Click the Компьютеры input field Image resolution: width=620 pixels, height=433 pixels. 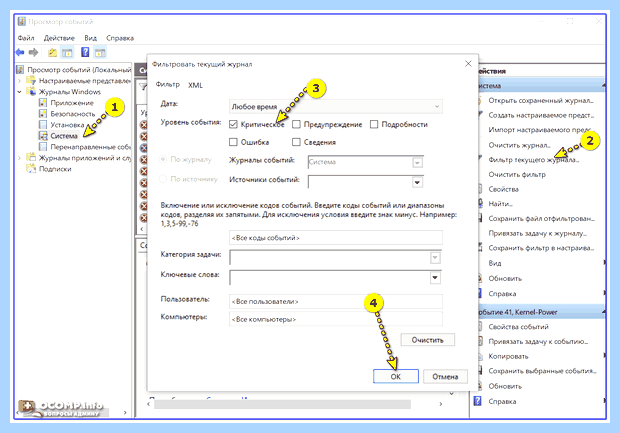335,319
